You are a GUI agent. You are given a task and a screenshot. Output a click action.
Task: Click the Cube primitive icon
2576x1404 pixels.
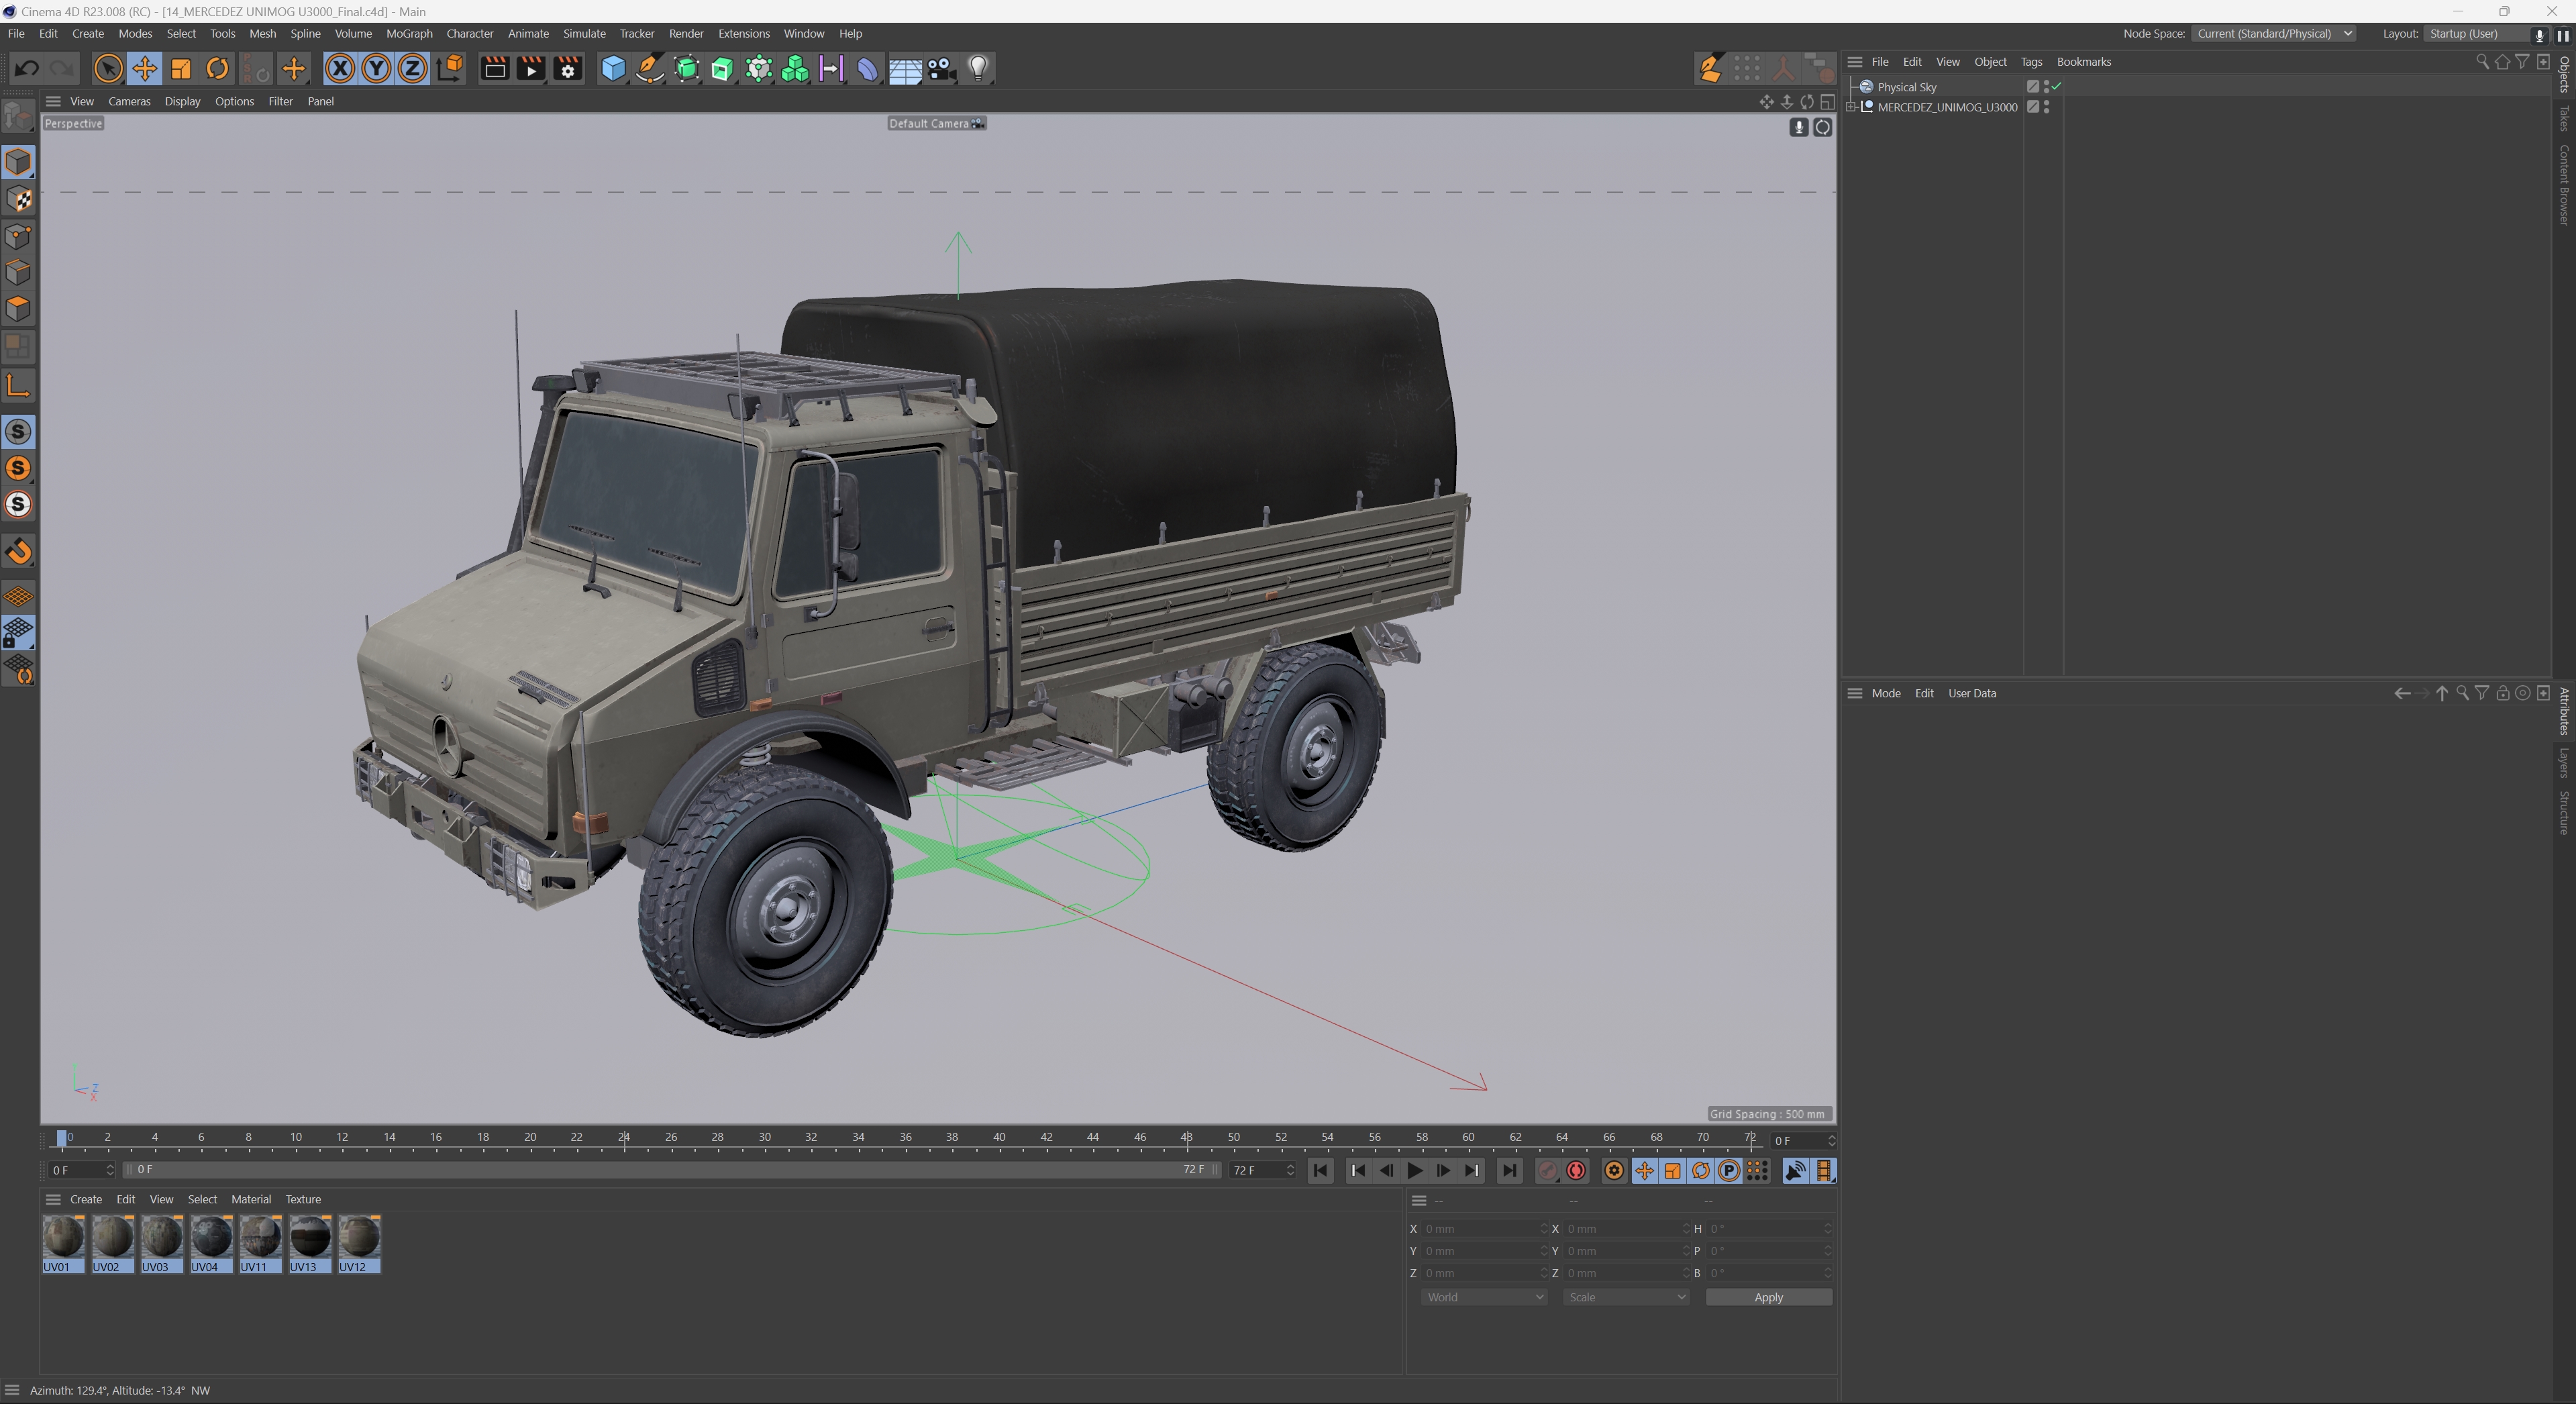coord(612,68)
